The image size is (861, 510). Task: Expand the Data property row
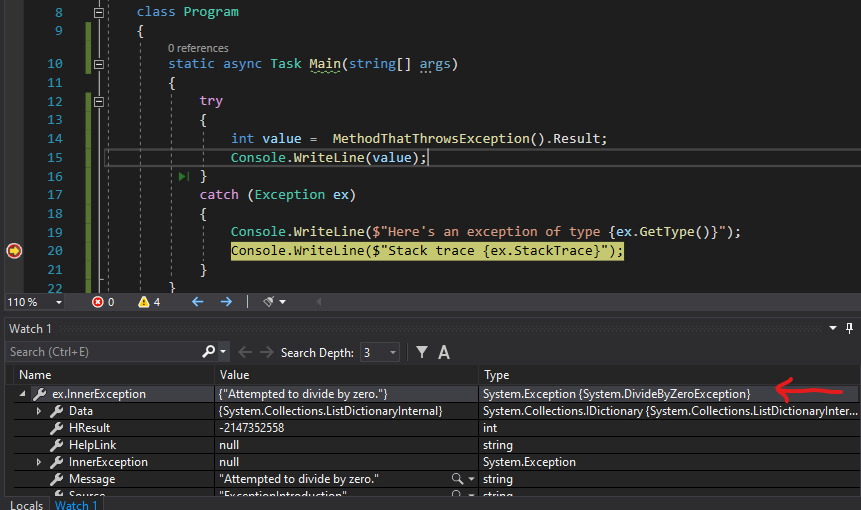(38, 411)
